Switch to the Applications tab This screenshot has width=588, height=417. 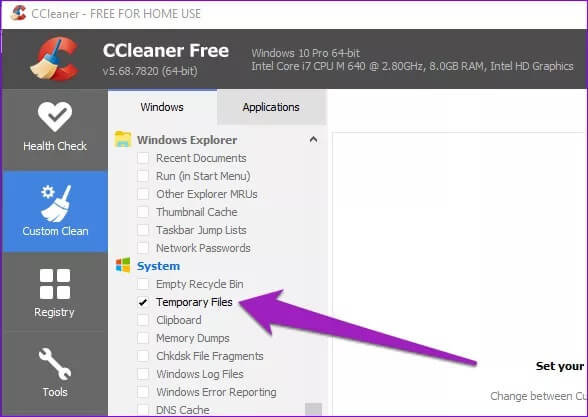point(271,107)
